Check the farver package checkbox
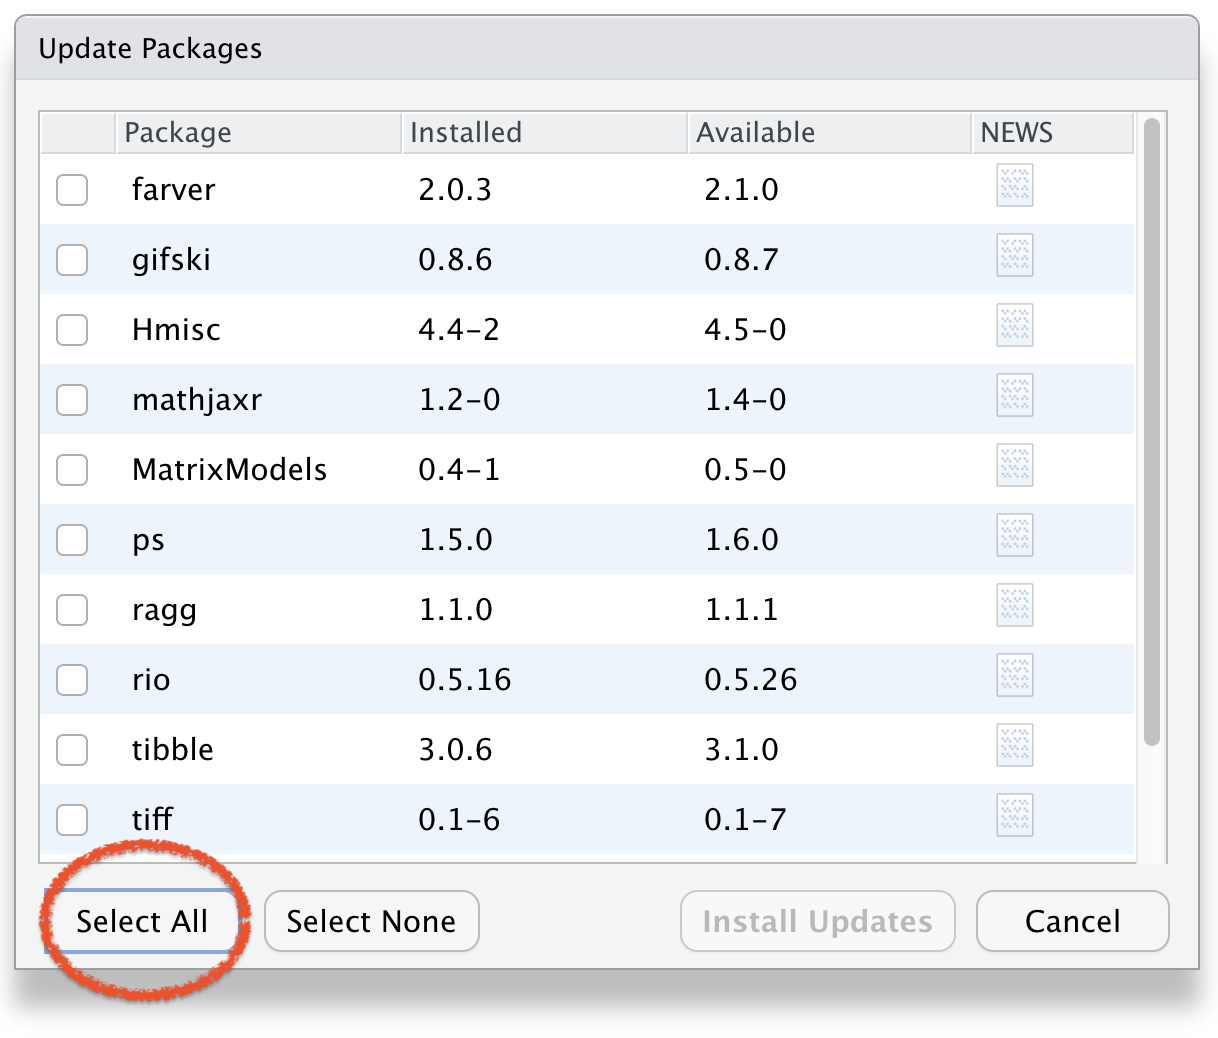 coord(72,190)
